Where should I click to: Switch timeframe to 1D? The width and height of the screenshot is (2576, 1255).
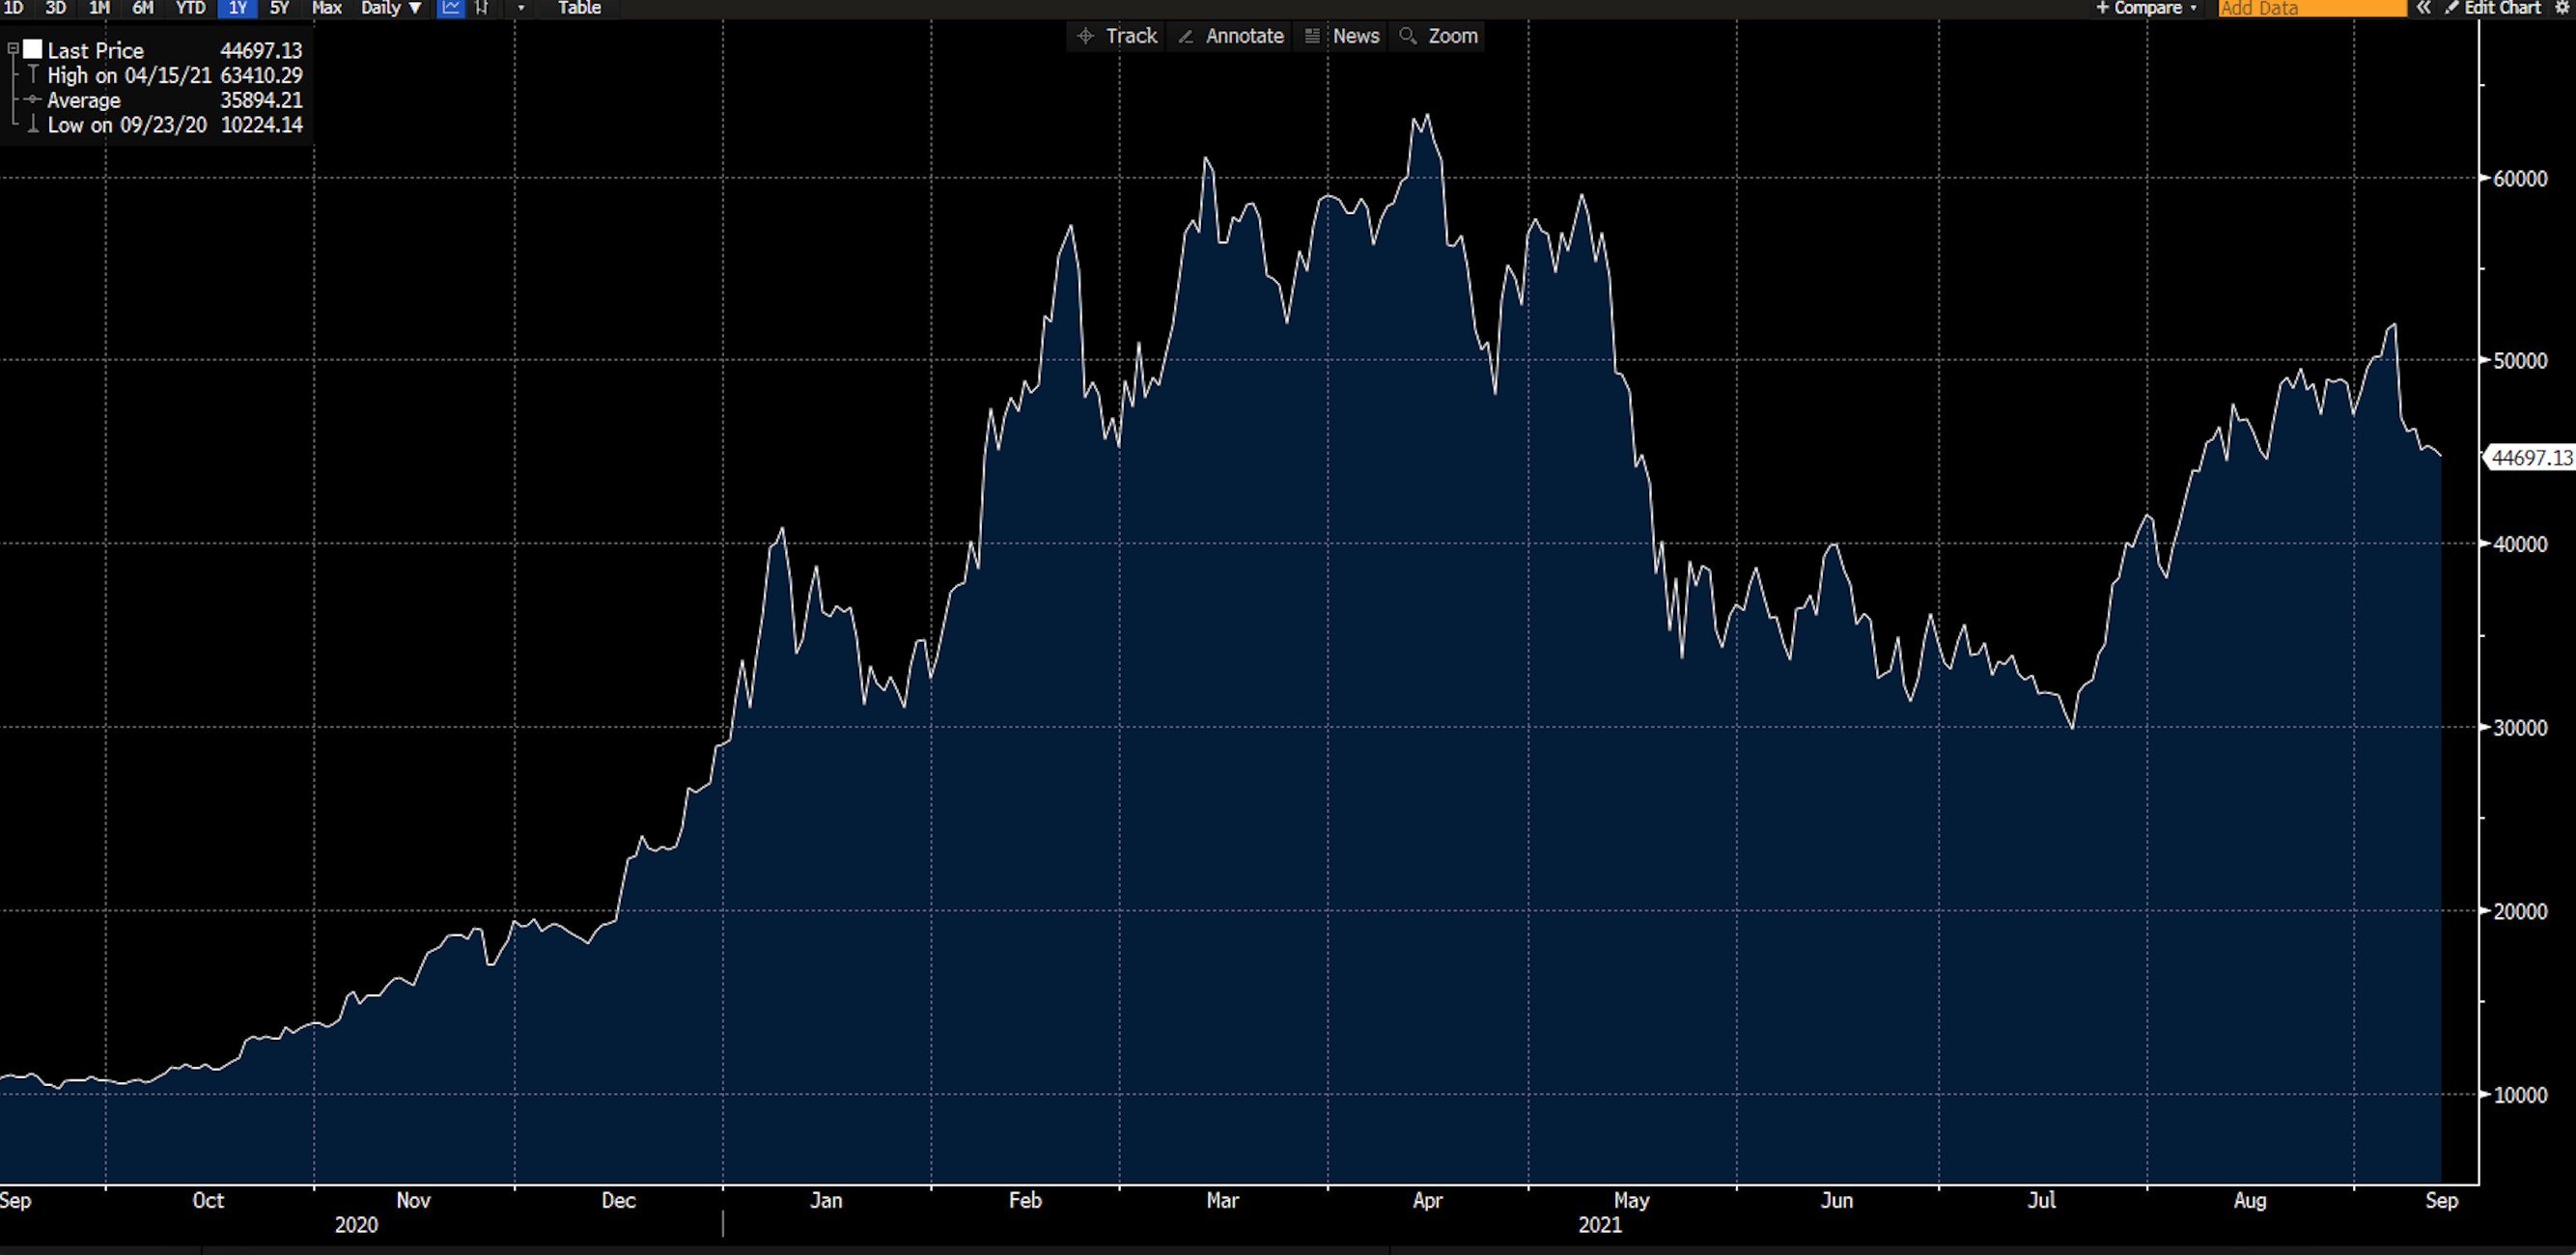tap(14, 7)
